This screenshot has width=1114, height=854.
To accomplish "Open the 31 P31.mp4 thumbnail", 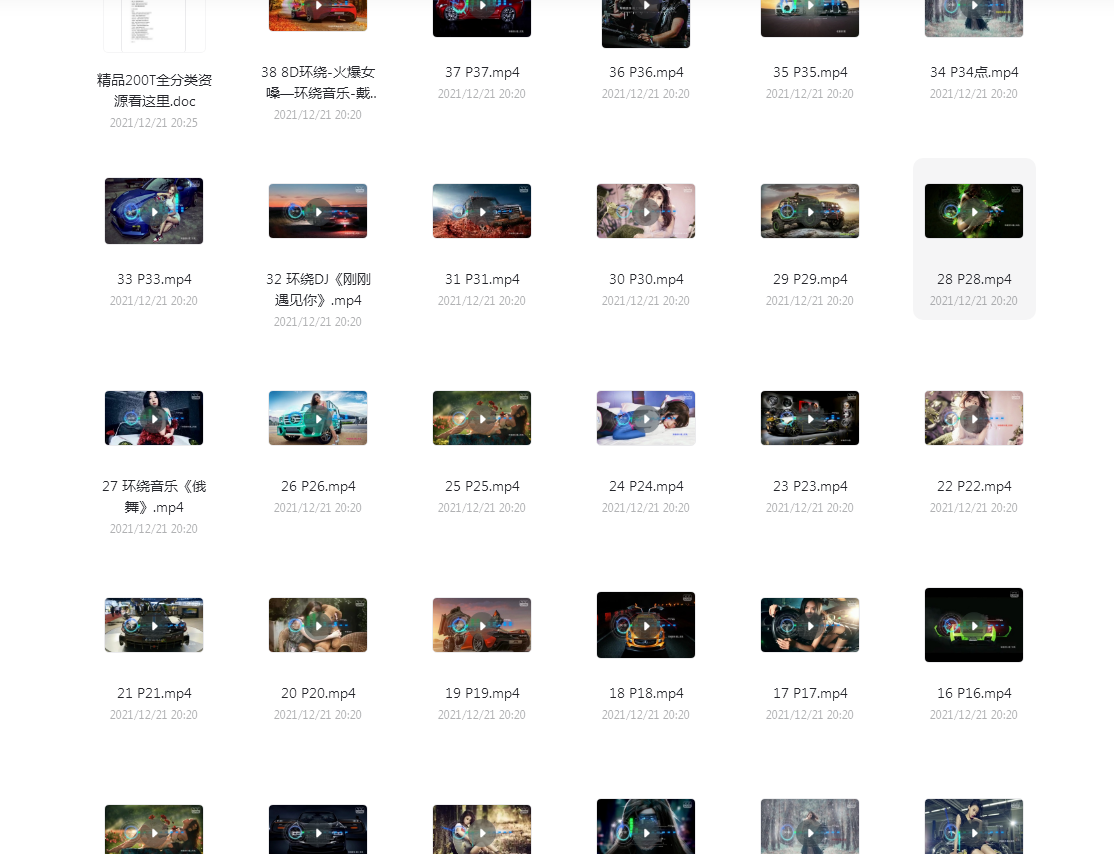I will point(482,211).
